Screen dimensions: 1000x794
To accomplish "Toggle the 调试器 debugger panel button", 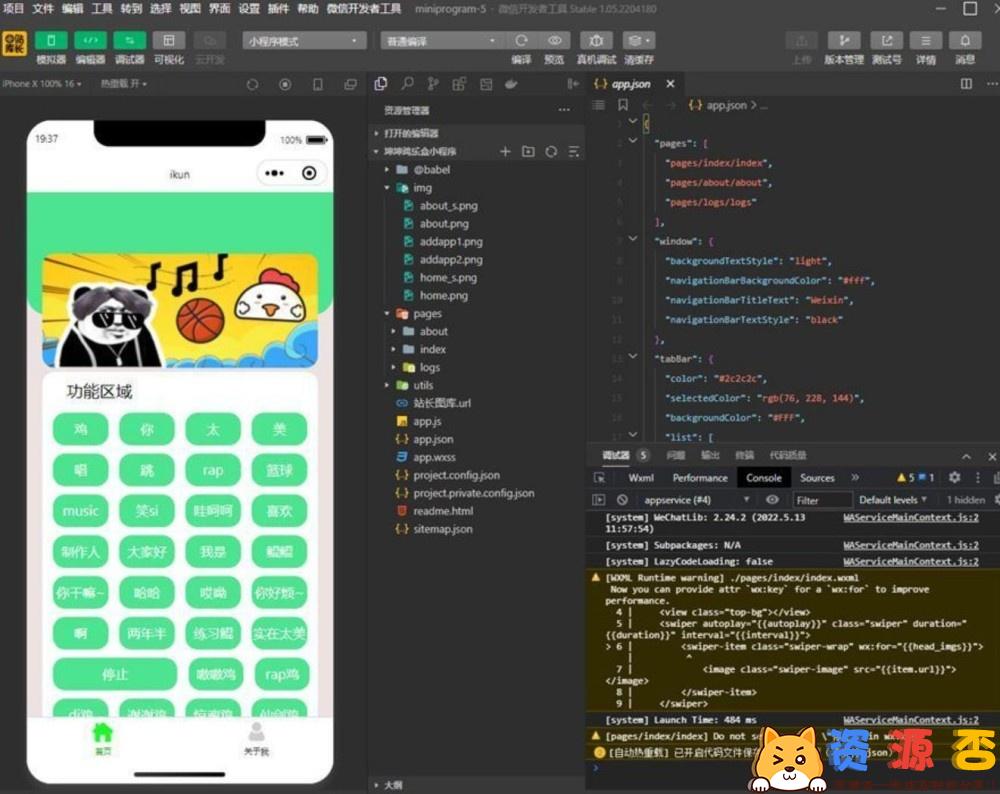I will [129, 41].
